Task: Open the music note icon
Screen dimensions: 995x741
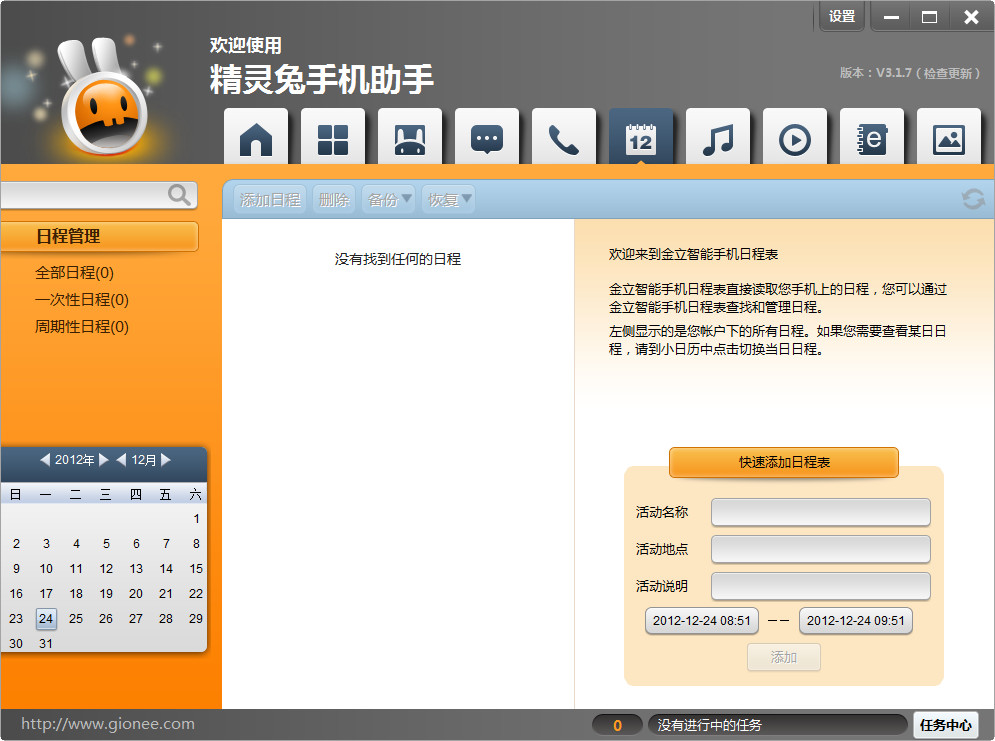Action: [x=718, y=137]
